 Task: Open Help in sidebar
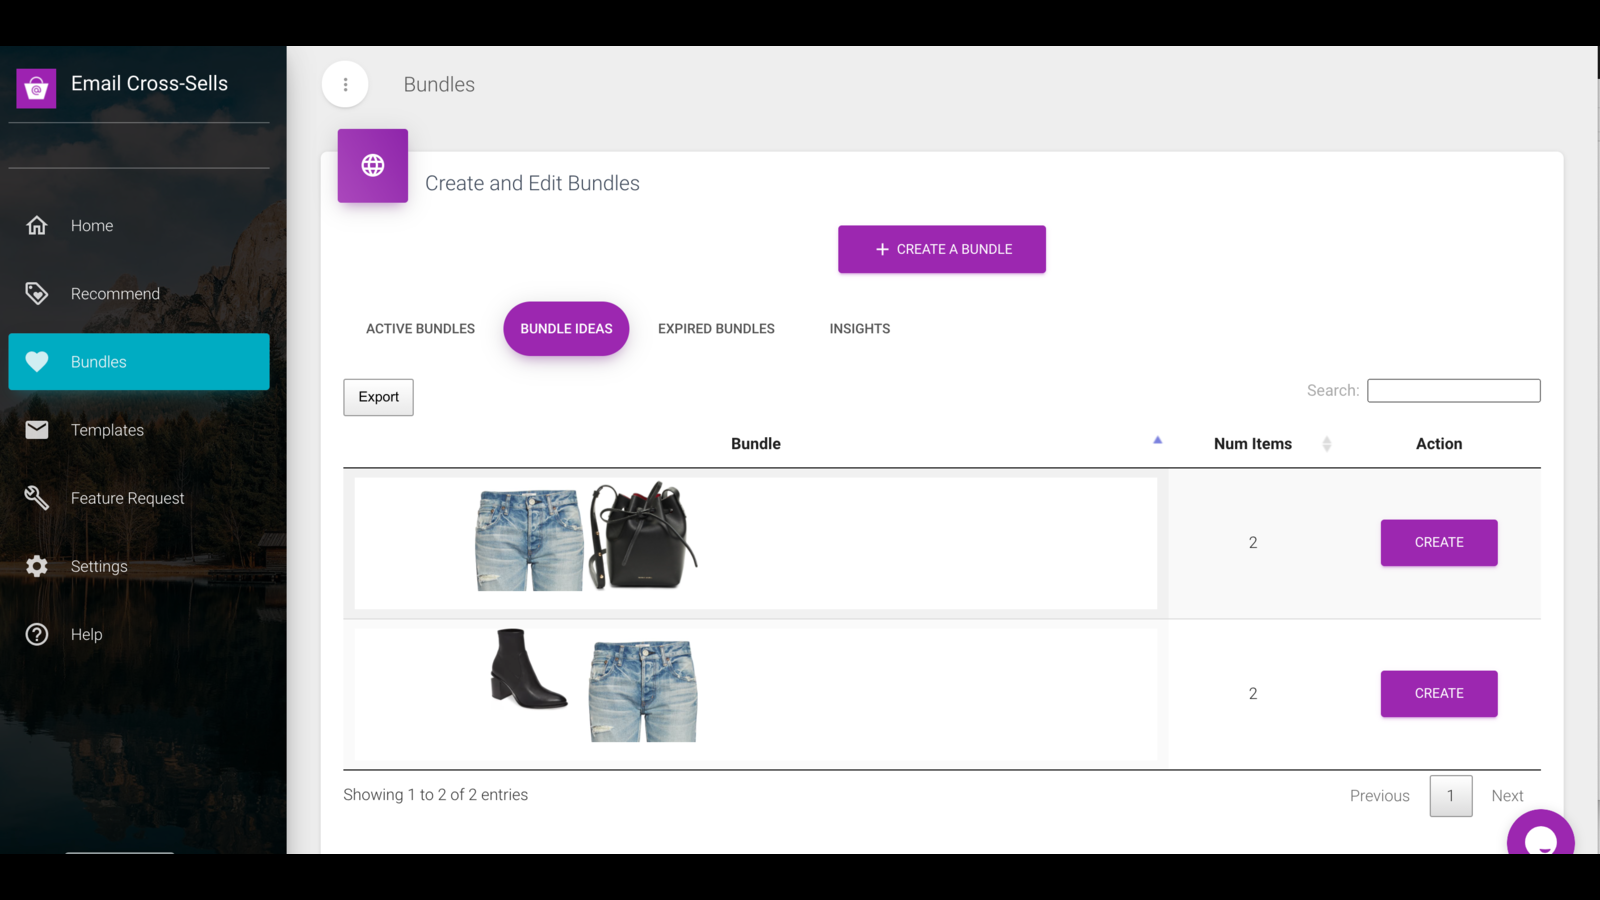(139, 634)
